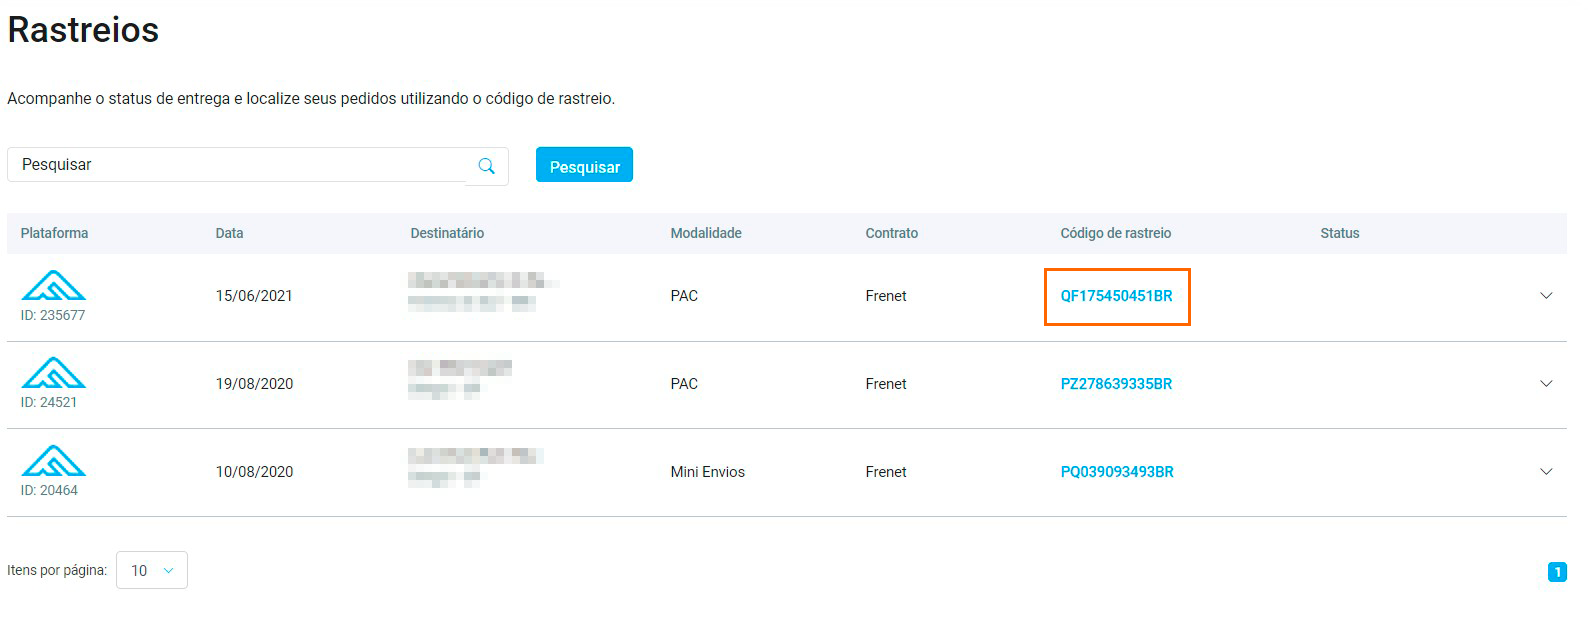Click the Código de rastreio column header
This screenshot has height=618, width=1588.
[1115, 233]
